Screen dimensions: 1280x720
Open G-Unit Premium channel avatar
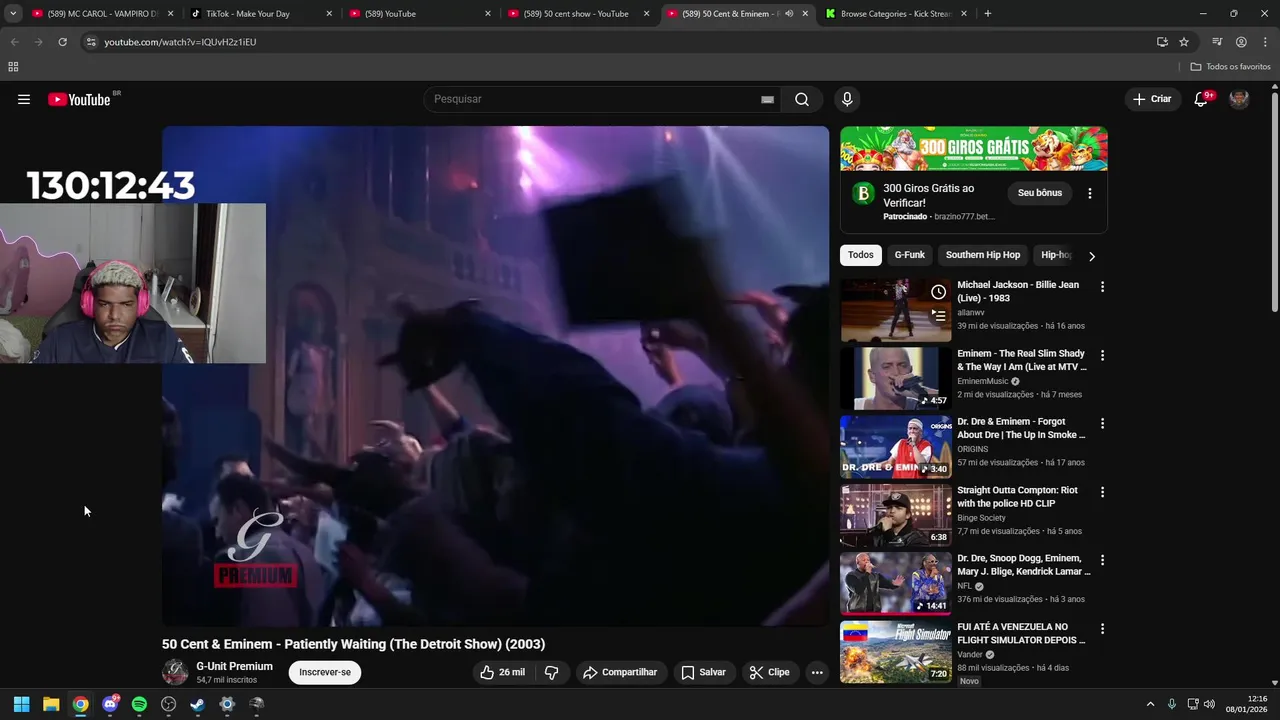click(x=175, y=672)
